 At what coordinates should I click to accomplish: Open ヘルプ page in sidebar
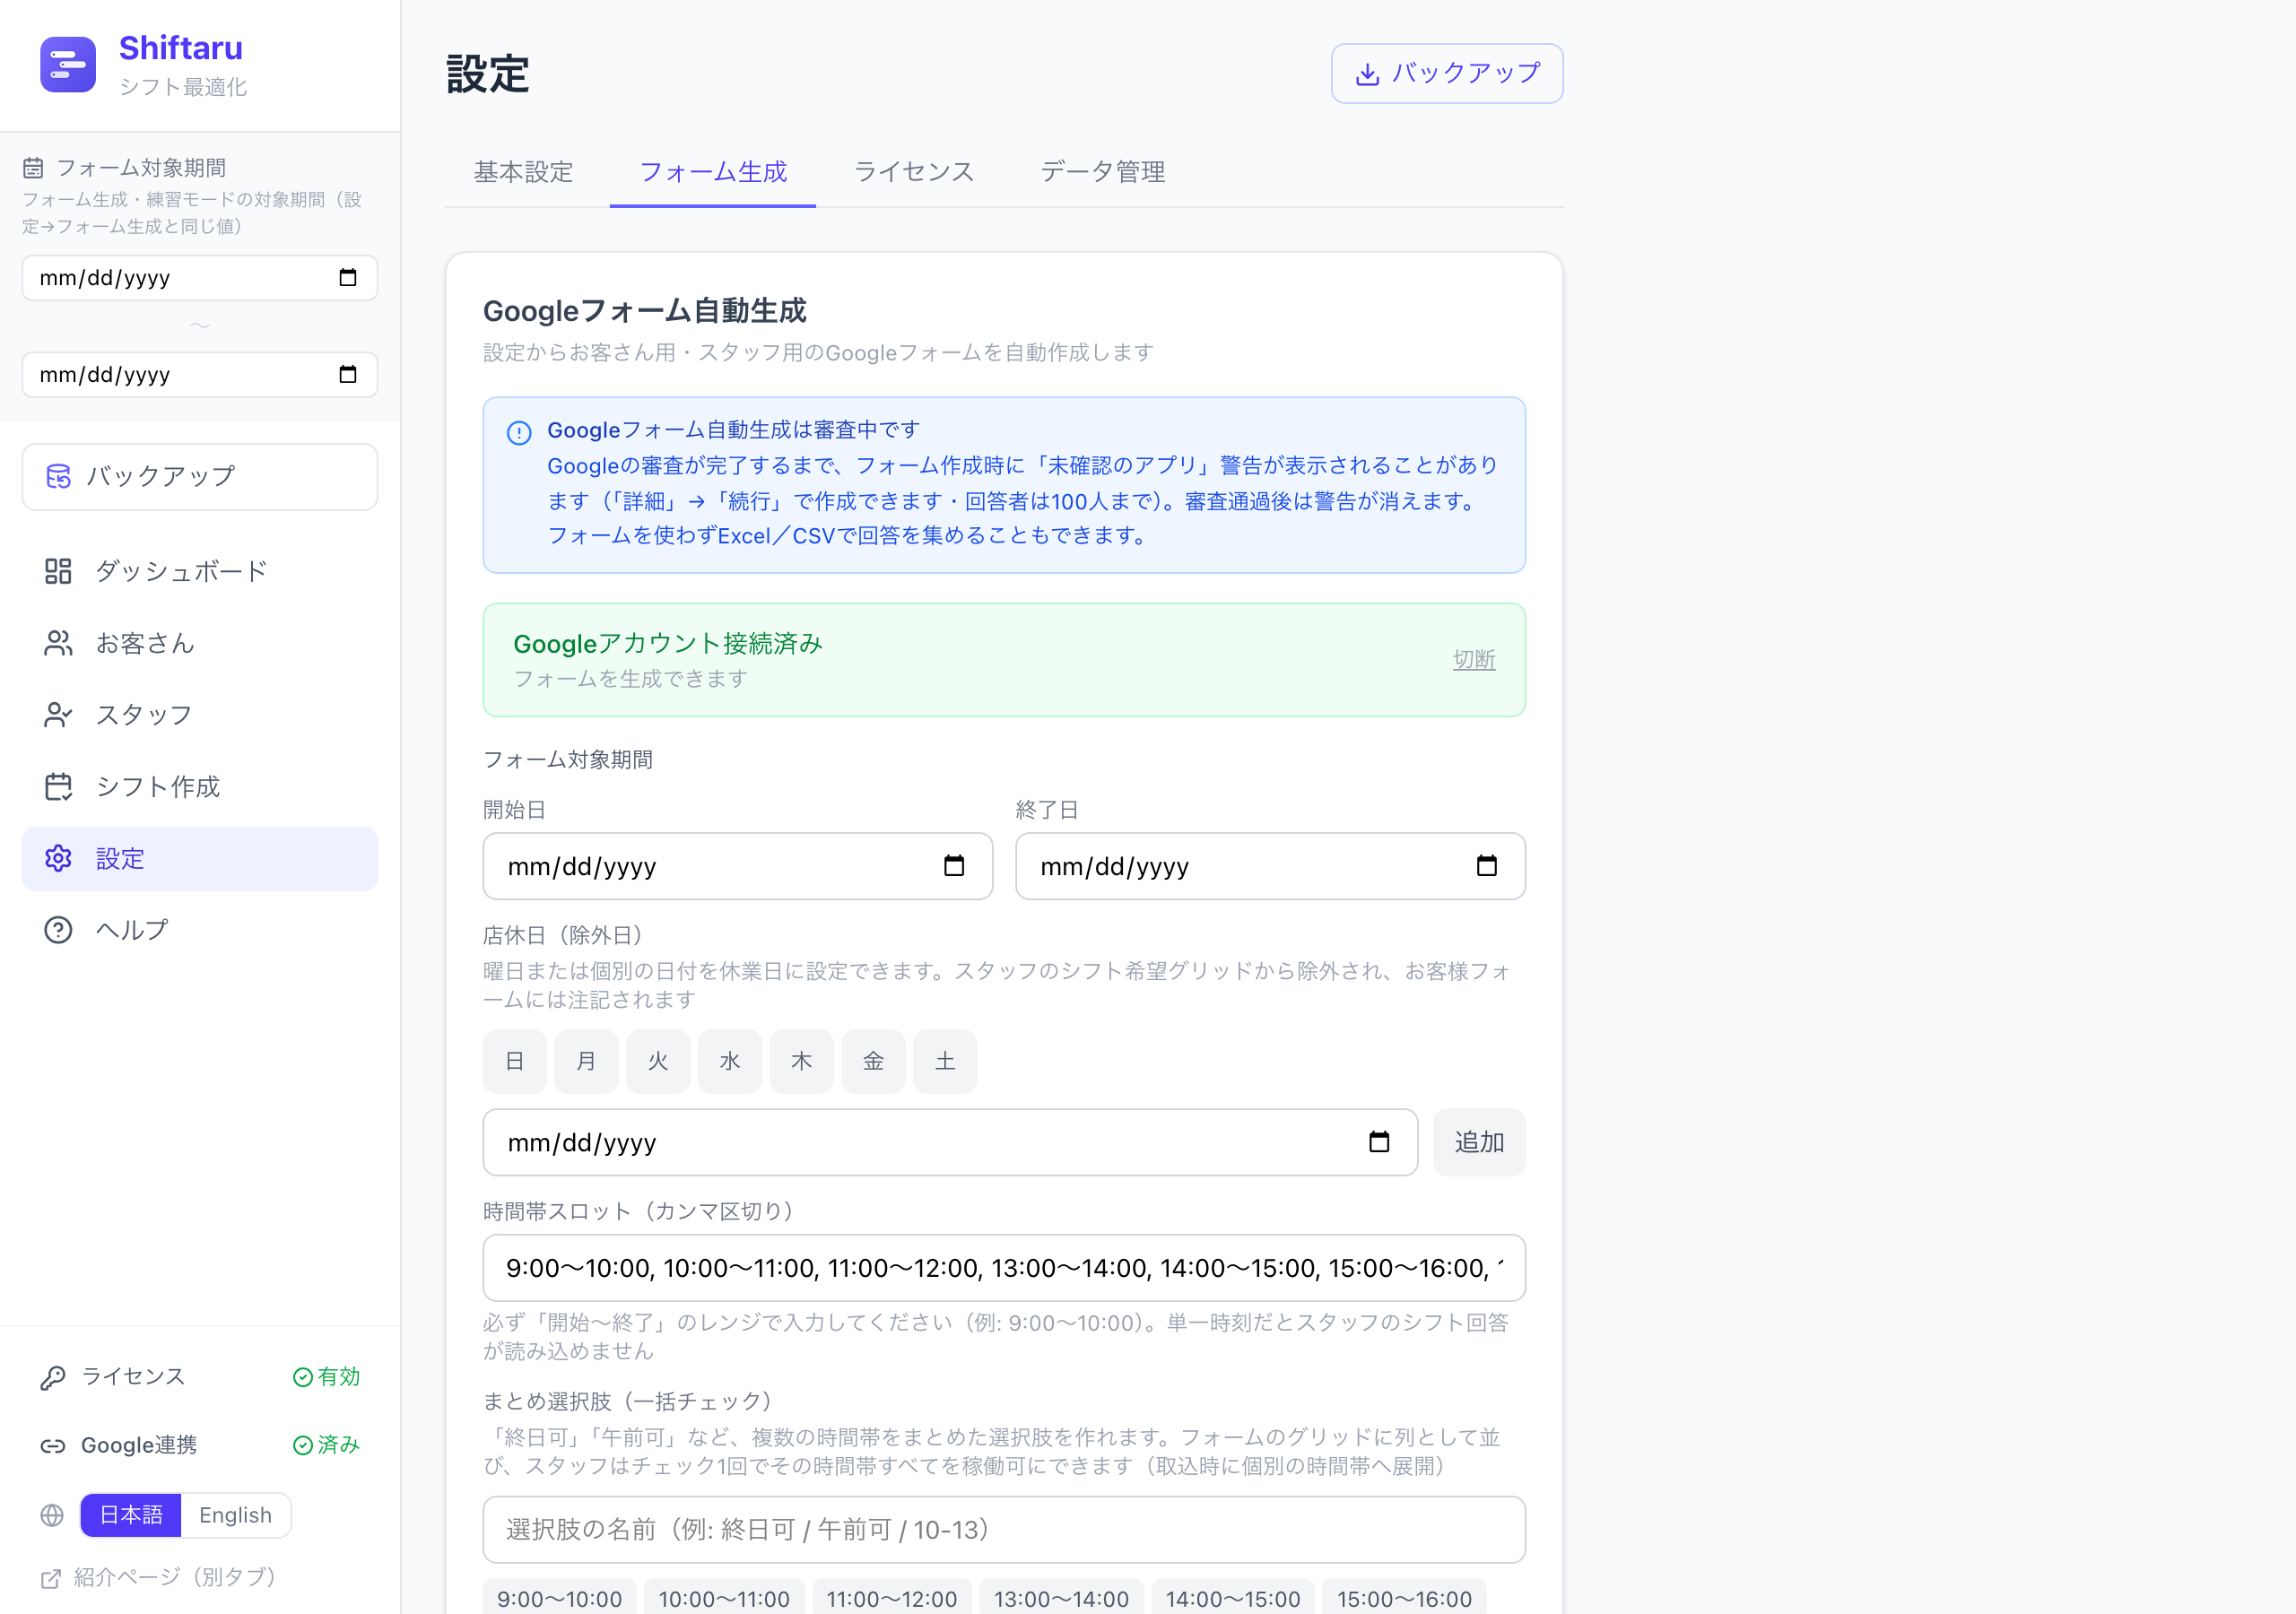[x=200, y=930]
